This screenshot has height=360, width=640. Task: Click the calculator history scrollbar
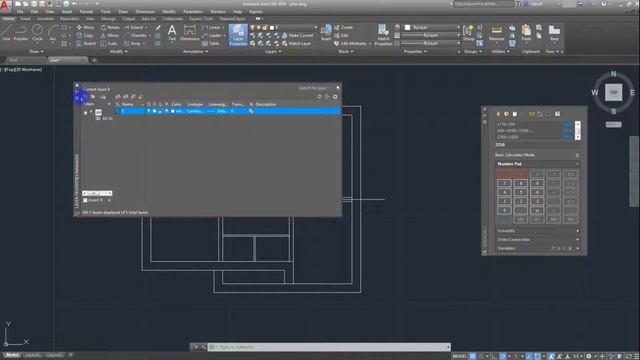click(577, 131)
